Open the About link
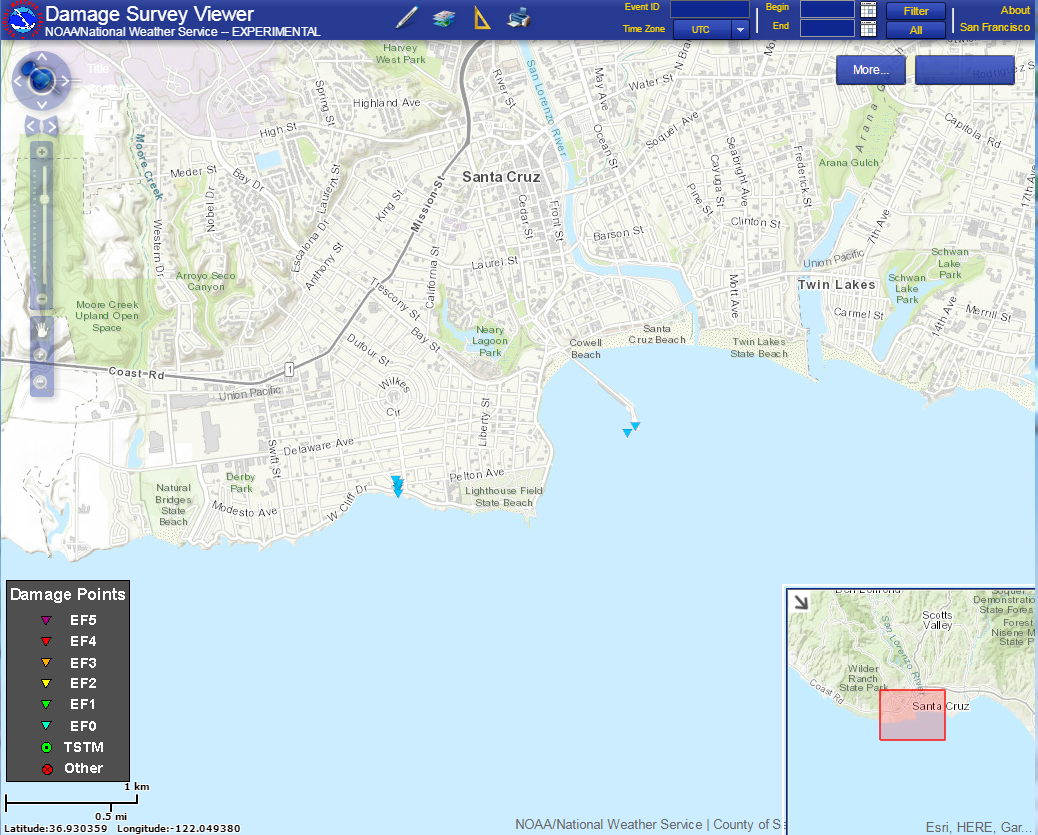Screen dimensions: 1038x835 (x=1014, y=10)
